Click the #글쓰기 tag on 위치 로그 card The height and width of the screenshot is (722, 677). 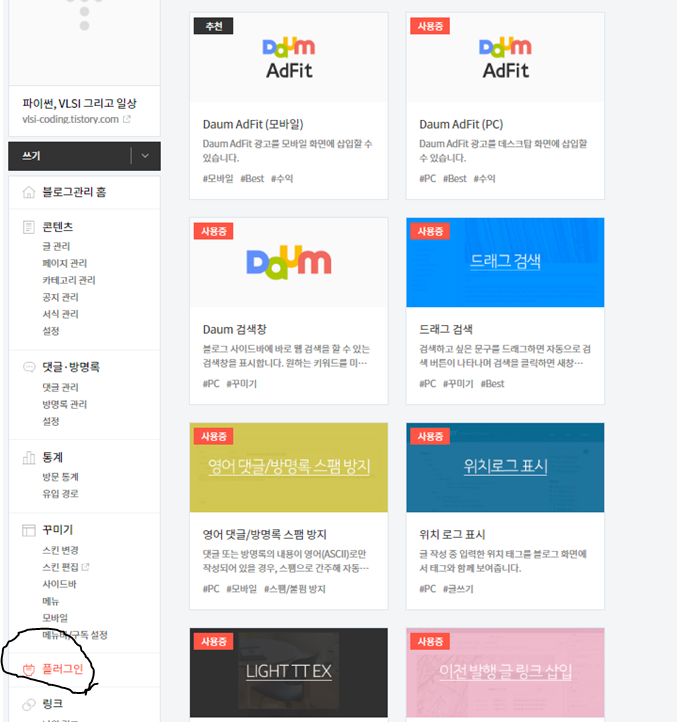(458, 589)
